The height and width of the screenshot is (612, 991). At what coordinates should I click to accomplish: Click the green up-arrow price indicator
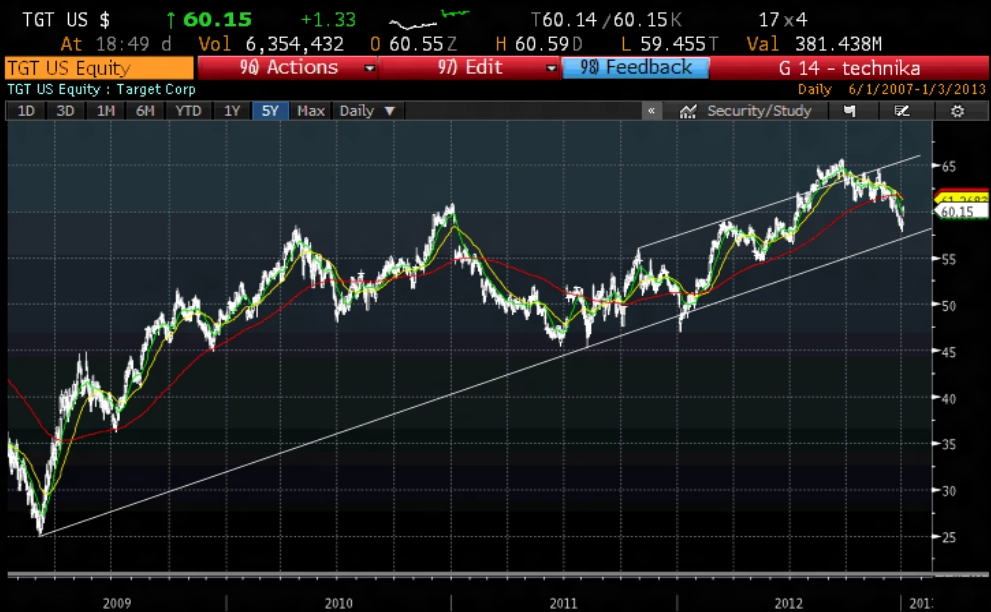click(x=171, y=20)
